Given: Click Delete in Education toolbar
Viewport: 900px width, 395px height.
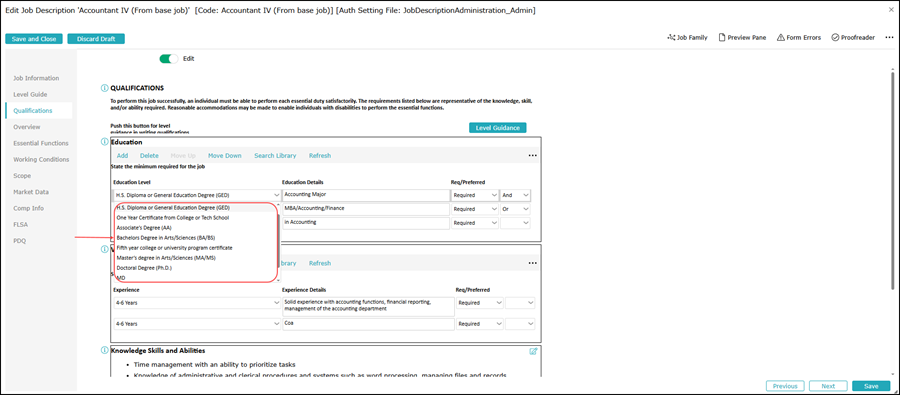Looking at the screenshot, I should (149, 156).
